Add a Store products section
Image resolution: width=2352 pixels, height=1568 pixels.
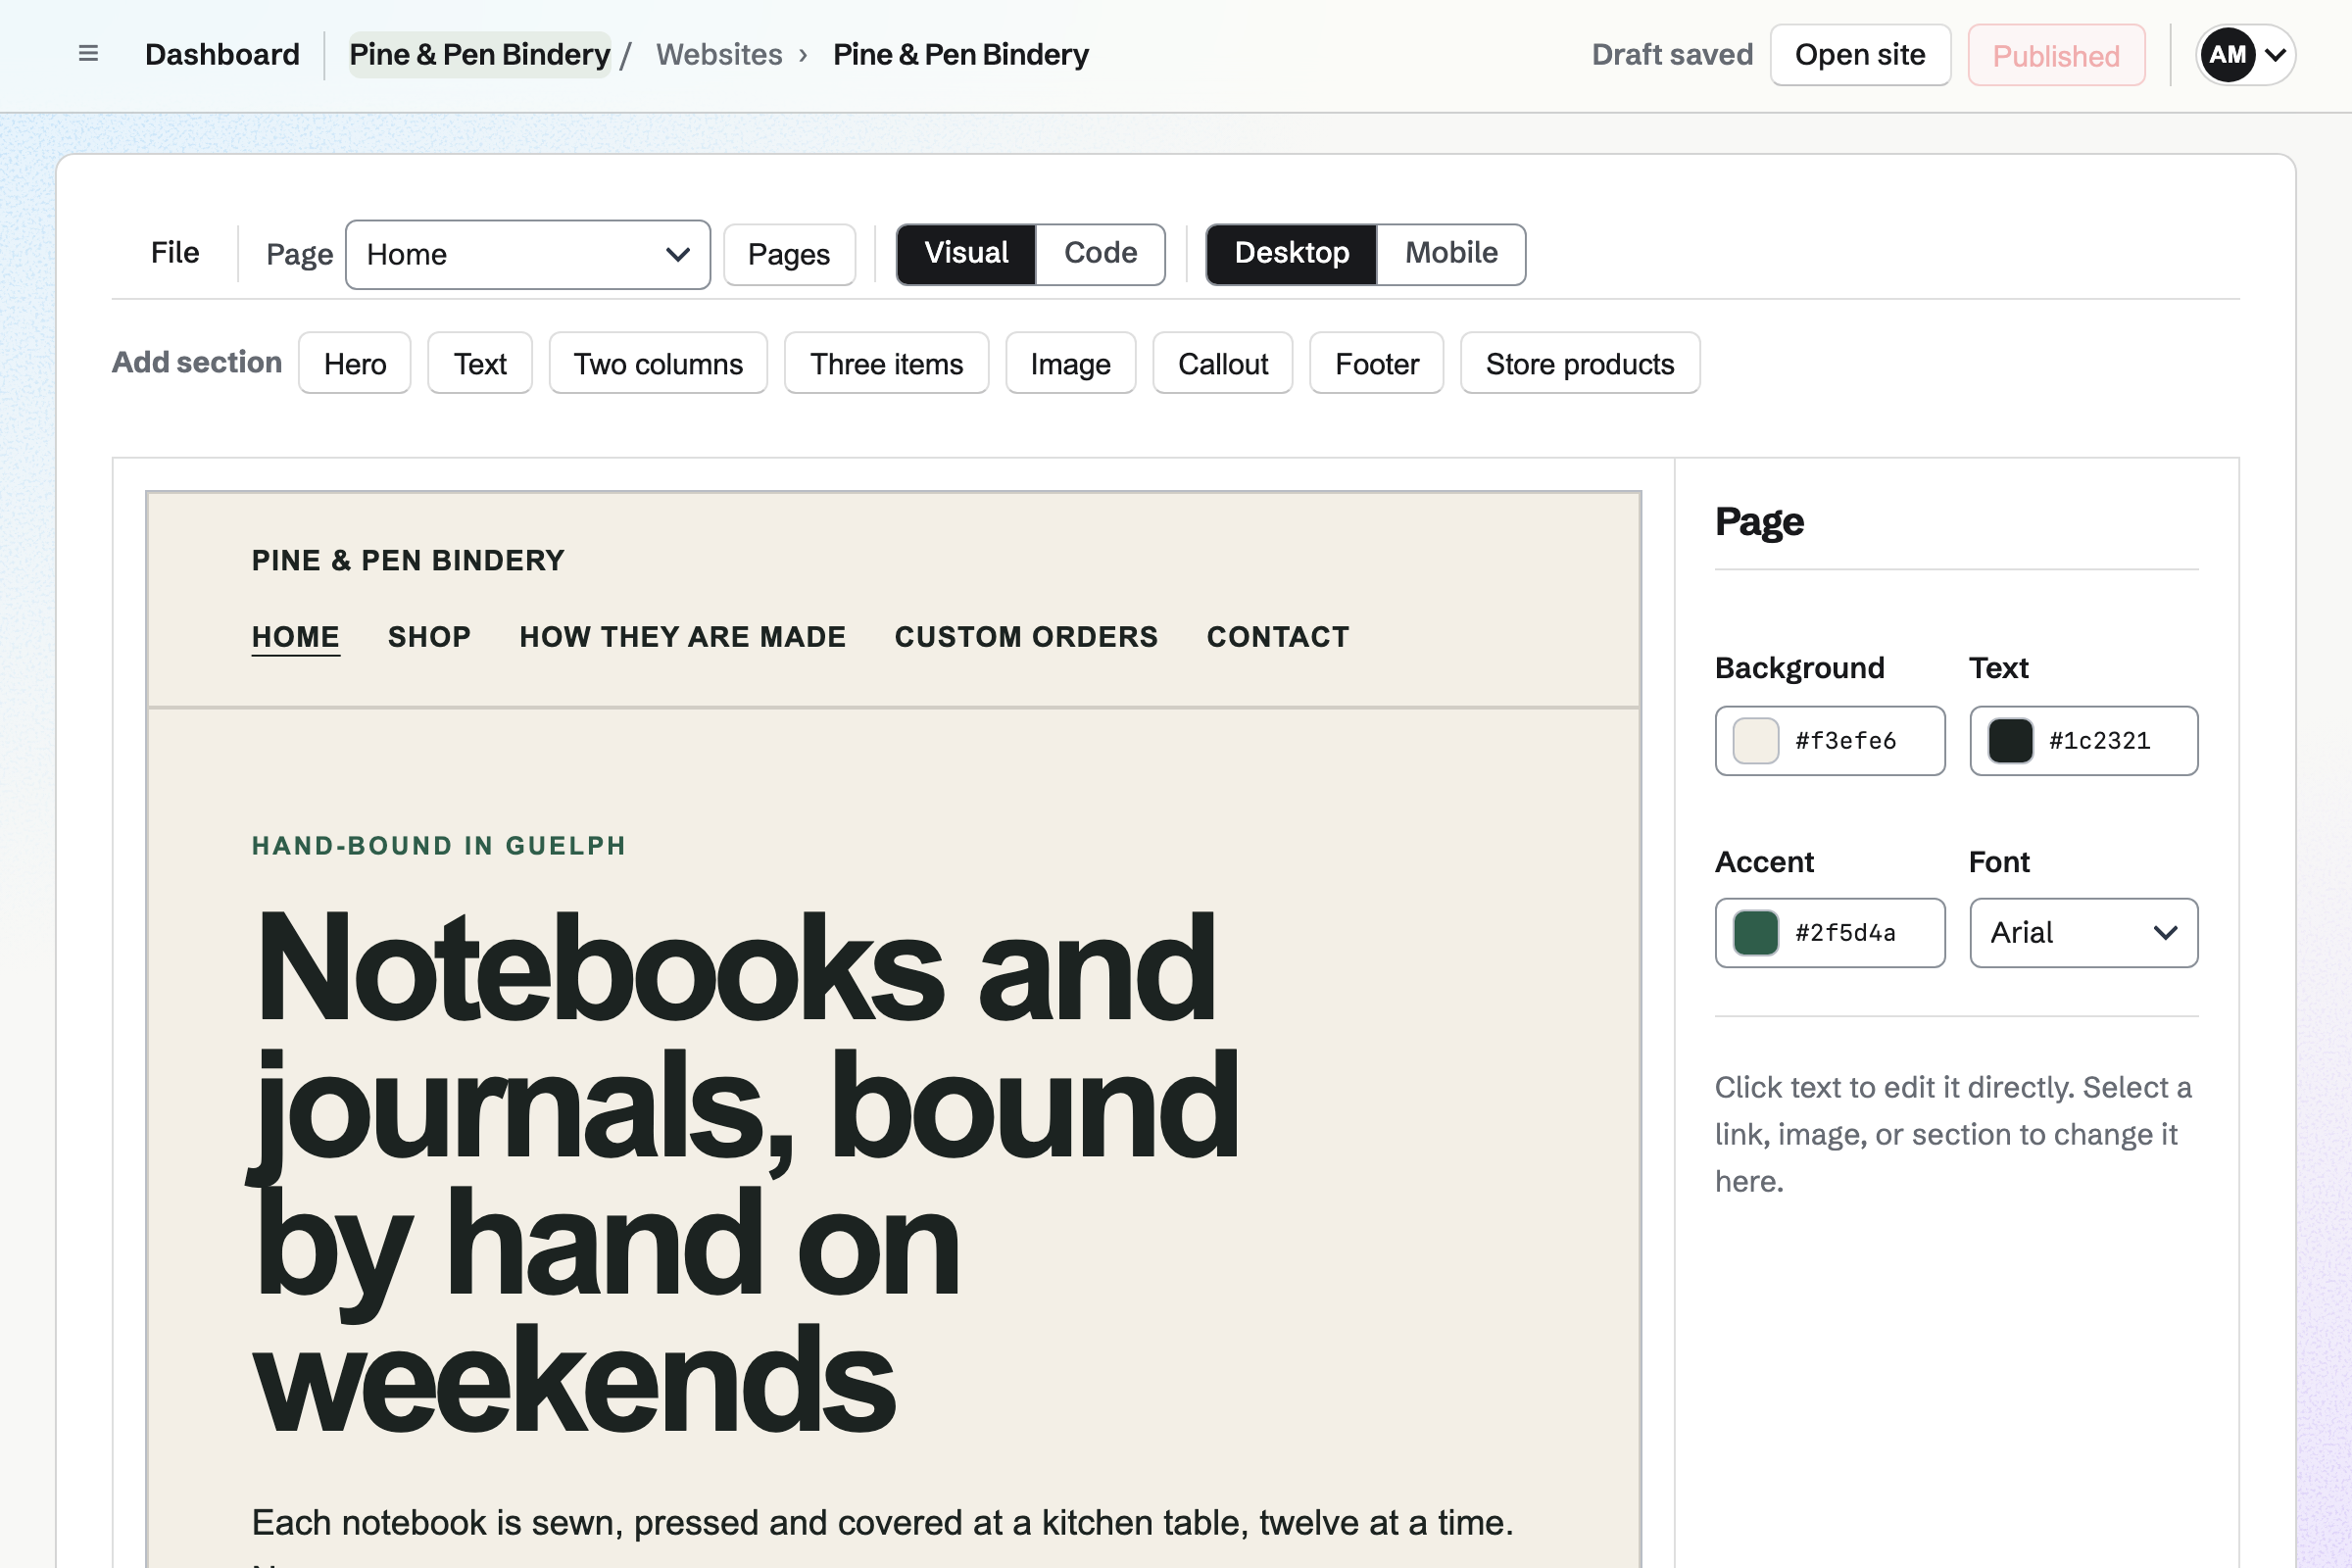coord(1580,363)
